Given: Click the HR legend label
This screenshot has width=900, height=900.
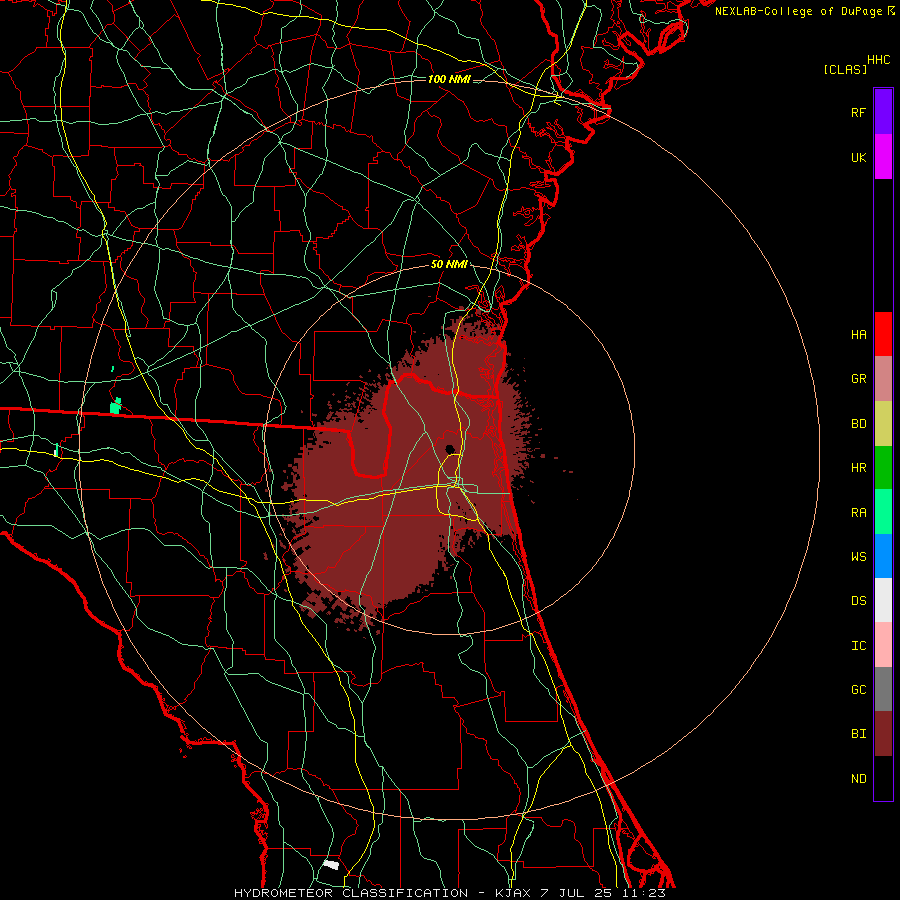Looking at the screenshot, I should click(x=858, y=468).
